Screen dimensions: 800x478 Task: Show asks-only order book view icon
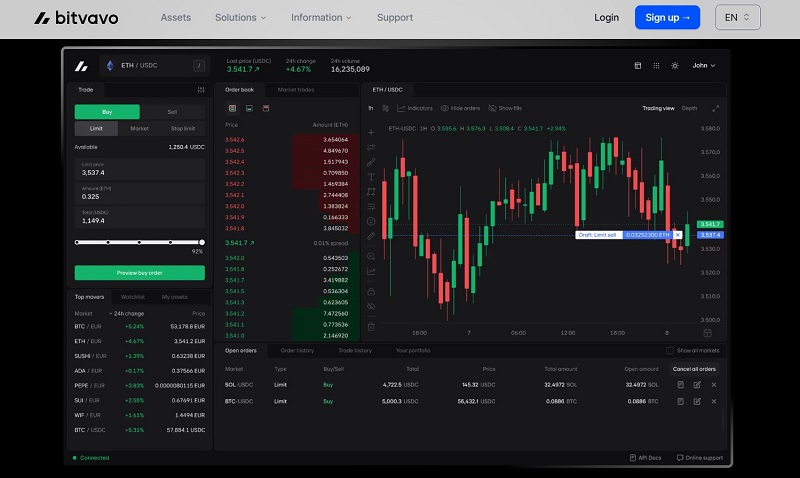[266, 108]
